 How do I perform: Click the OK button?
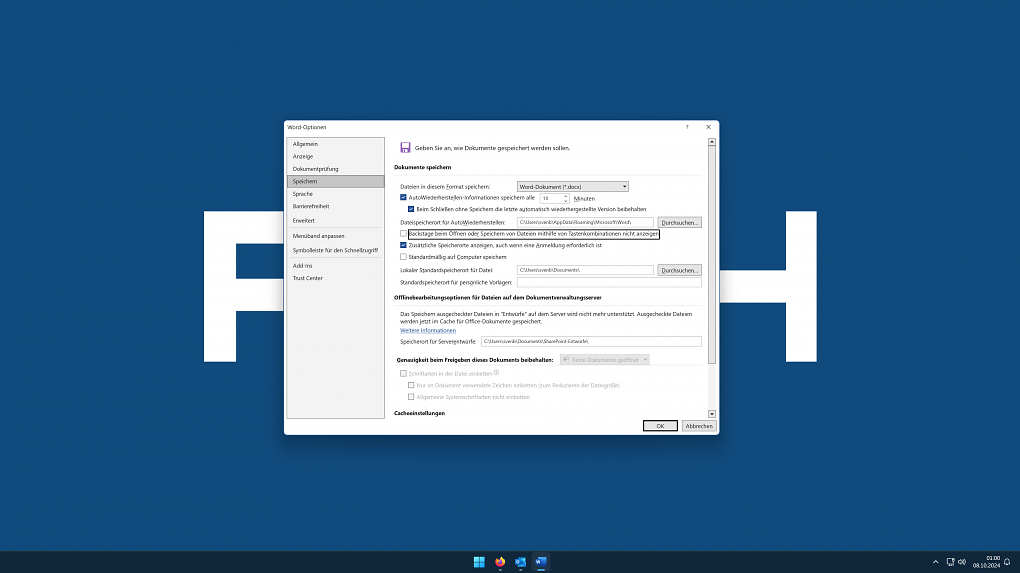(660, 426)
